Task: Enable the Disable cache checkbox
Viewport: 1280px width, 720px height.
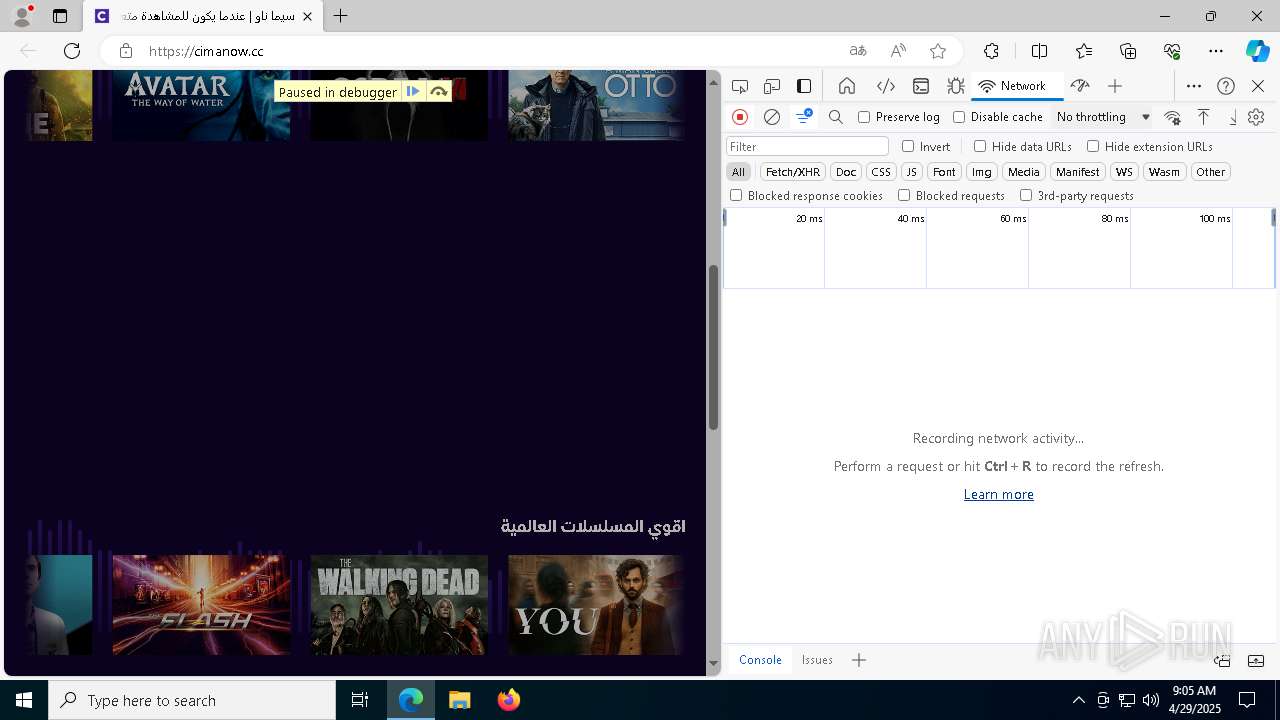Action: click(x=959, y=117)
